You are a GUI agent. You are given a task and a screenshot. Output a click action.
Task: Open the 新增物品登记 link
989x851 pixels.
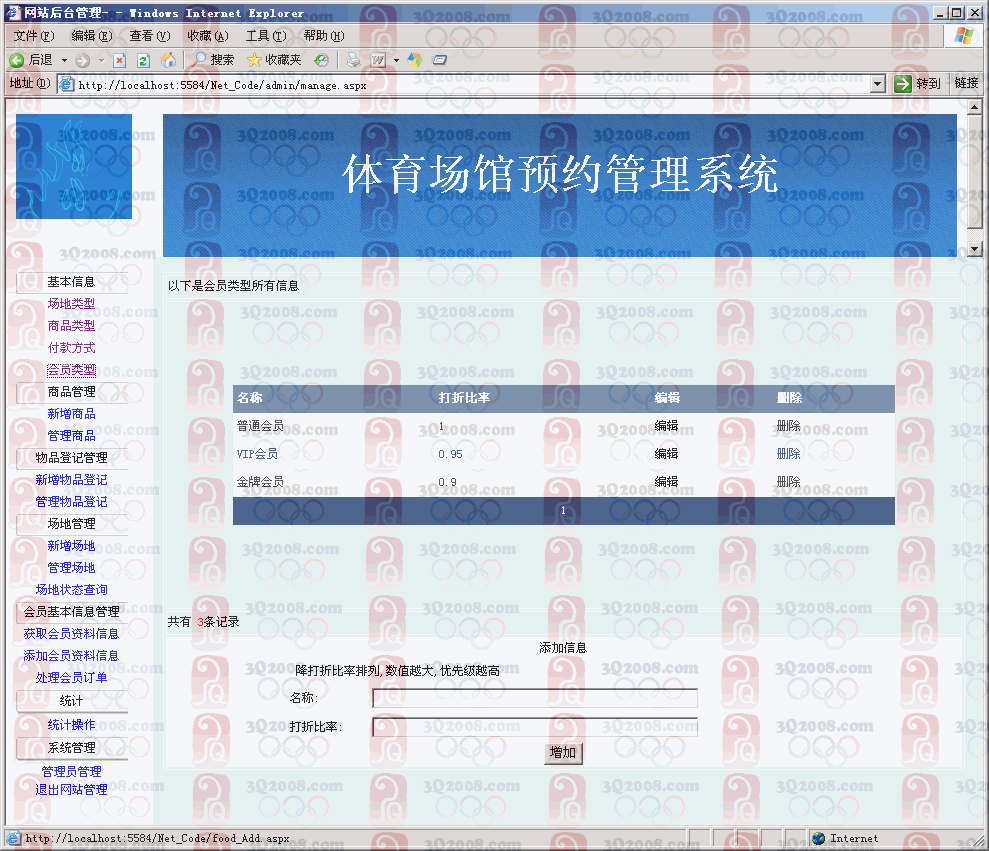coord(71,480)
